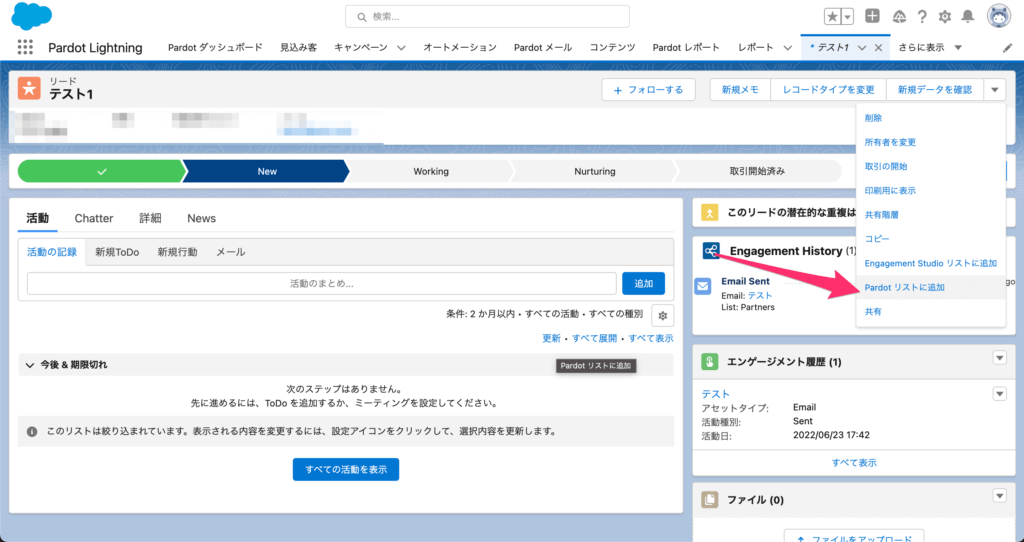
Task: Click the pencil icon to edit navigation
Action: 1008,48
